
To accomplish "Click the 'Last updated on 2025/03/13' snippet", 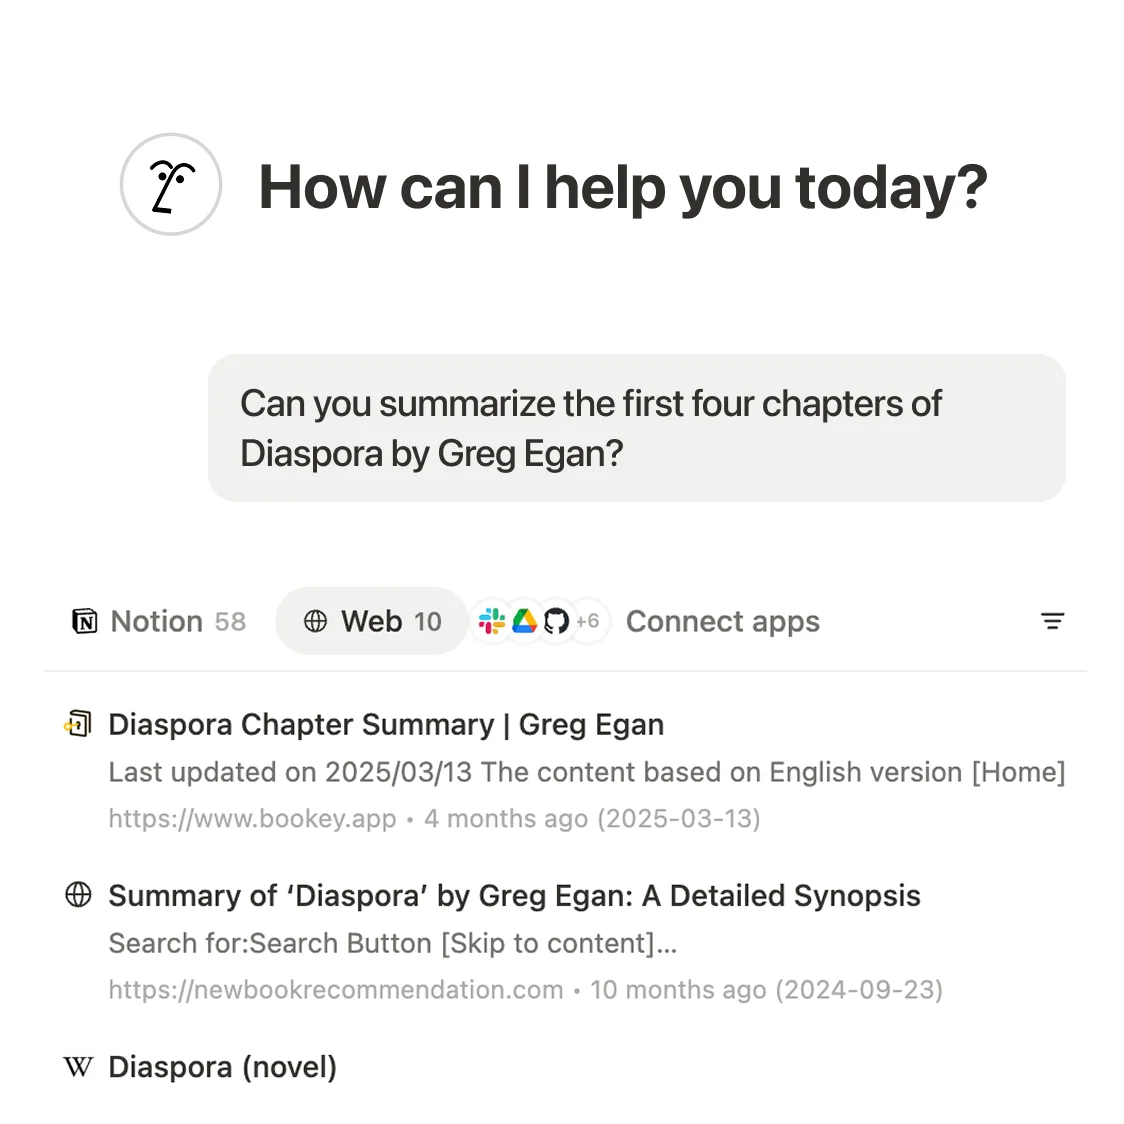I will 586,772.
